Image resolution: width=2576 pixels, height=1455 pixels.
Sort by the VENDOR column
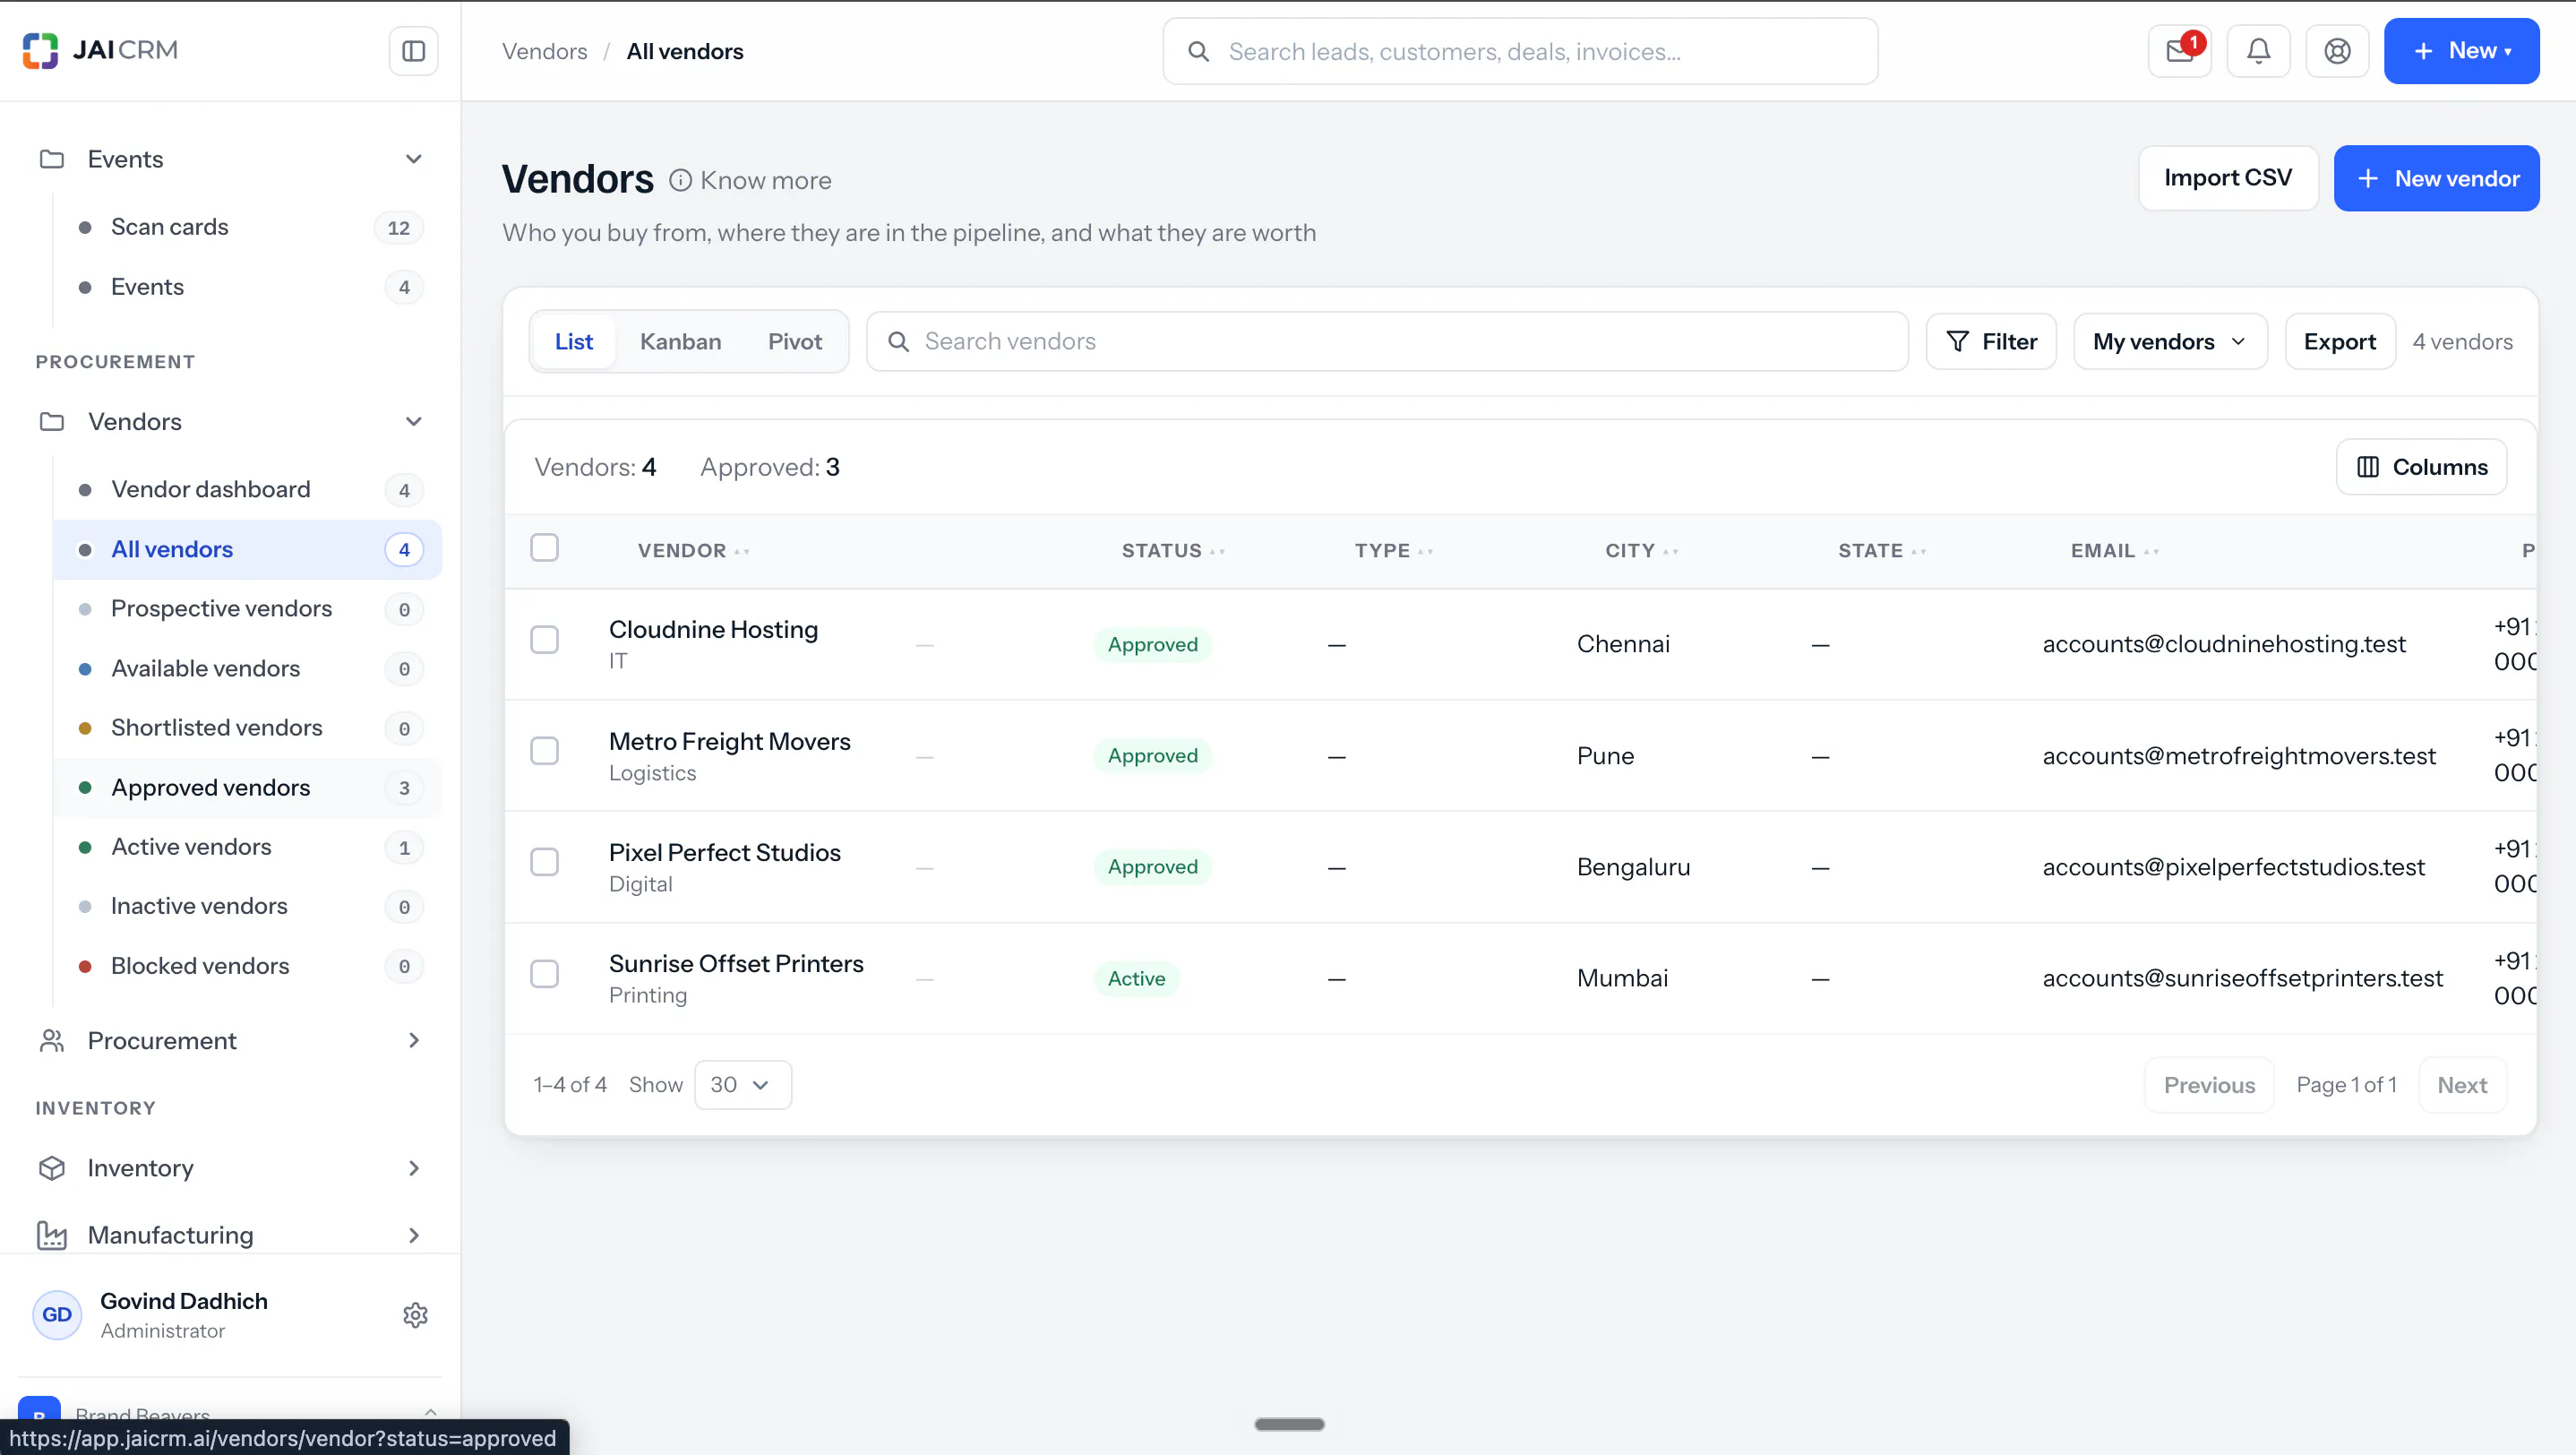click(693, 551)
